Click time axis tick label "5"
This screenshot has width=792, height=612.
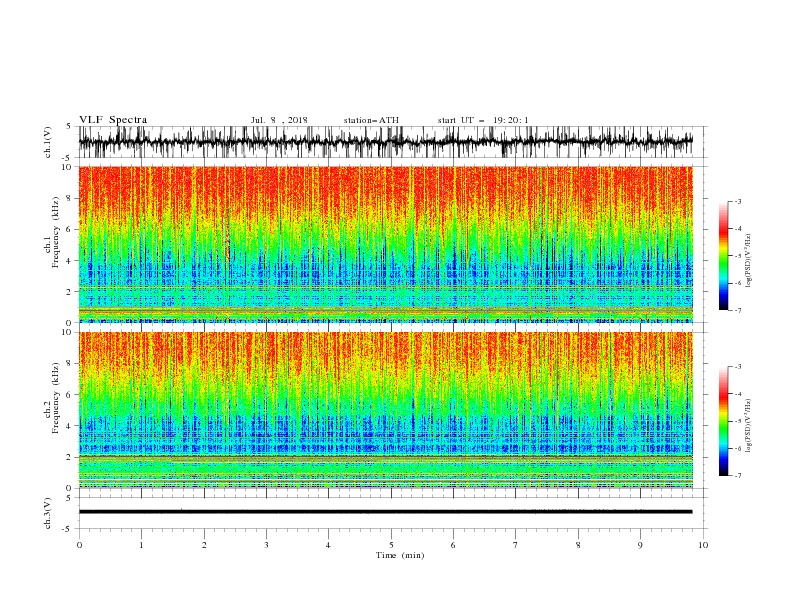pos(391,545)
